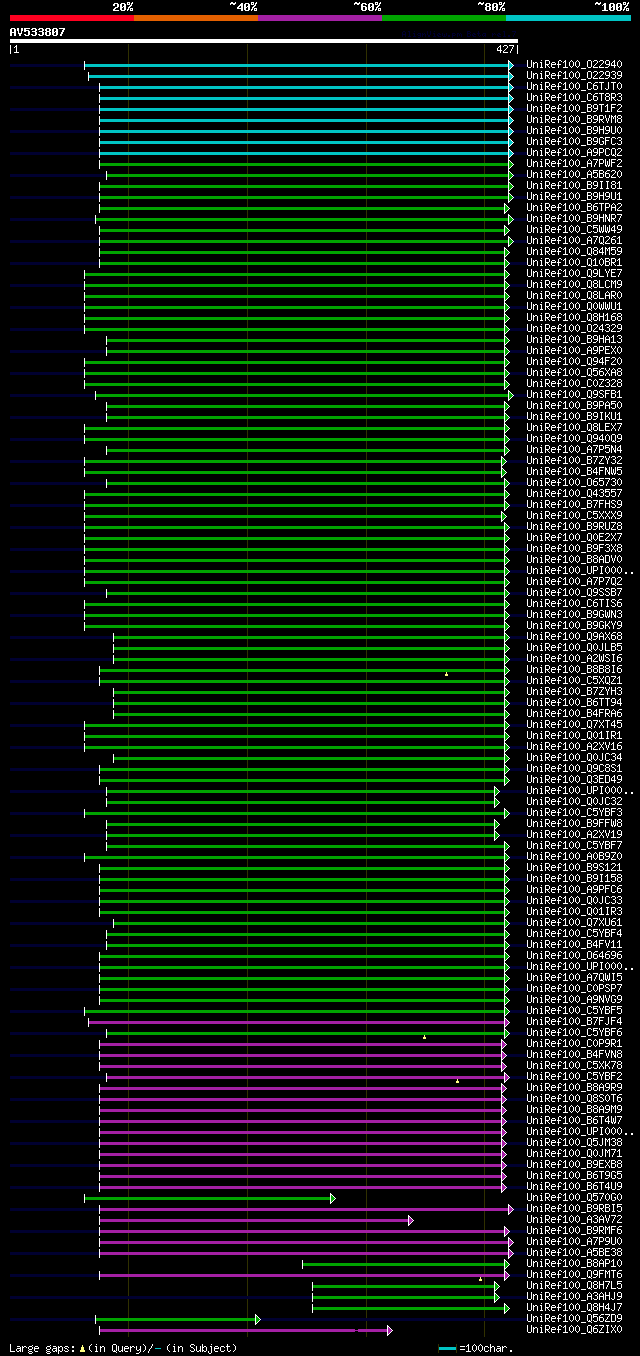Select the UniRef100_O64696 label

574,955
